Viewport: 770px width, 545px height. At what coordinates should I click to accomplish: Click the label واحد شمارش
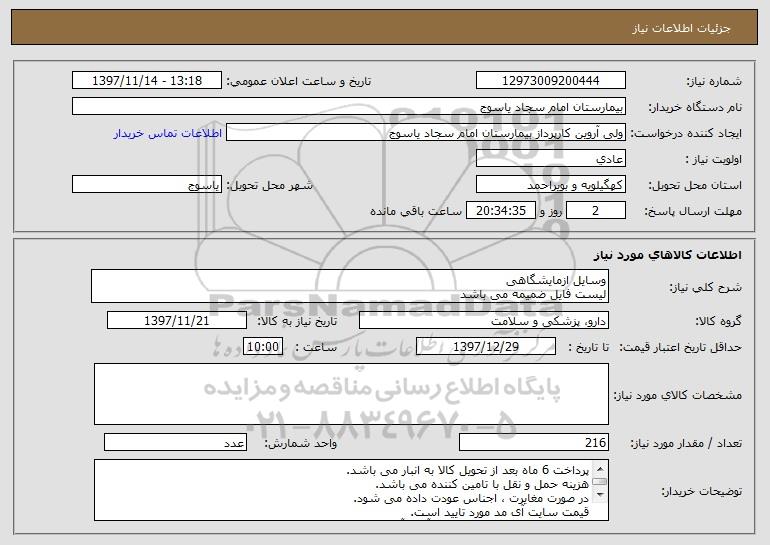click(301, 443)
